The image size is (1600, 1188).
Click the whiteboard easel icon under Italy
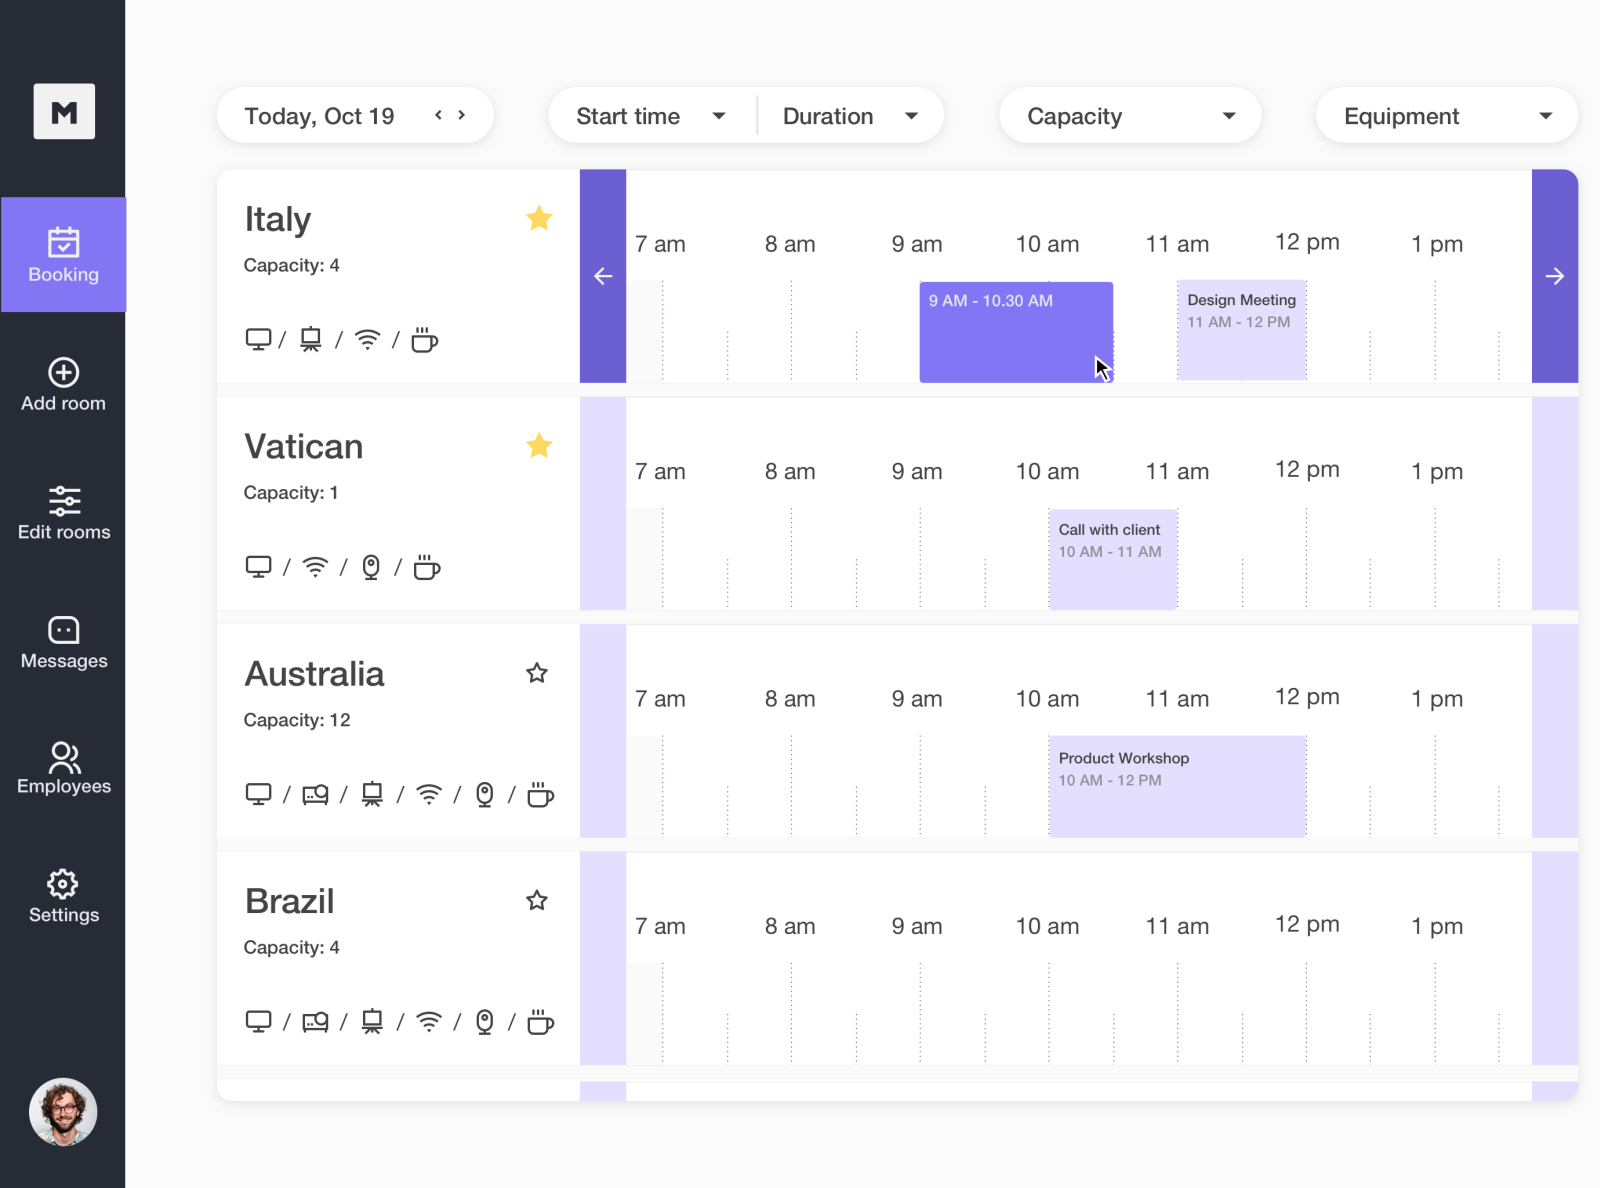[x=311, y=339]
